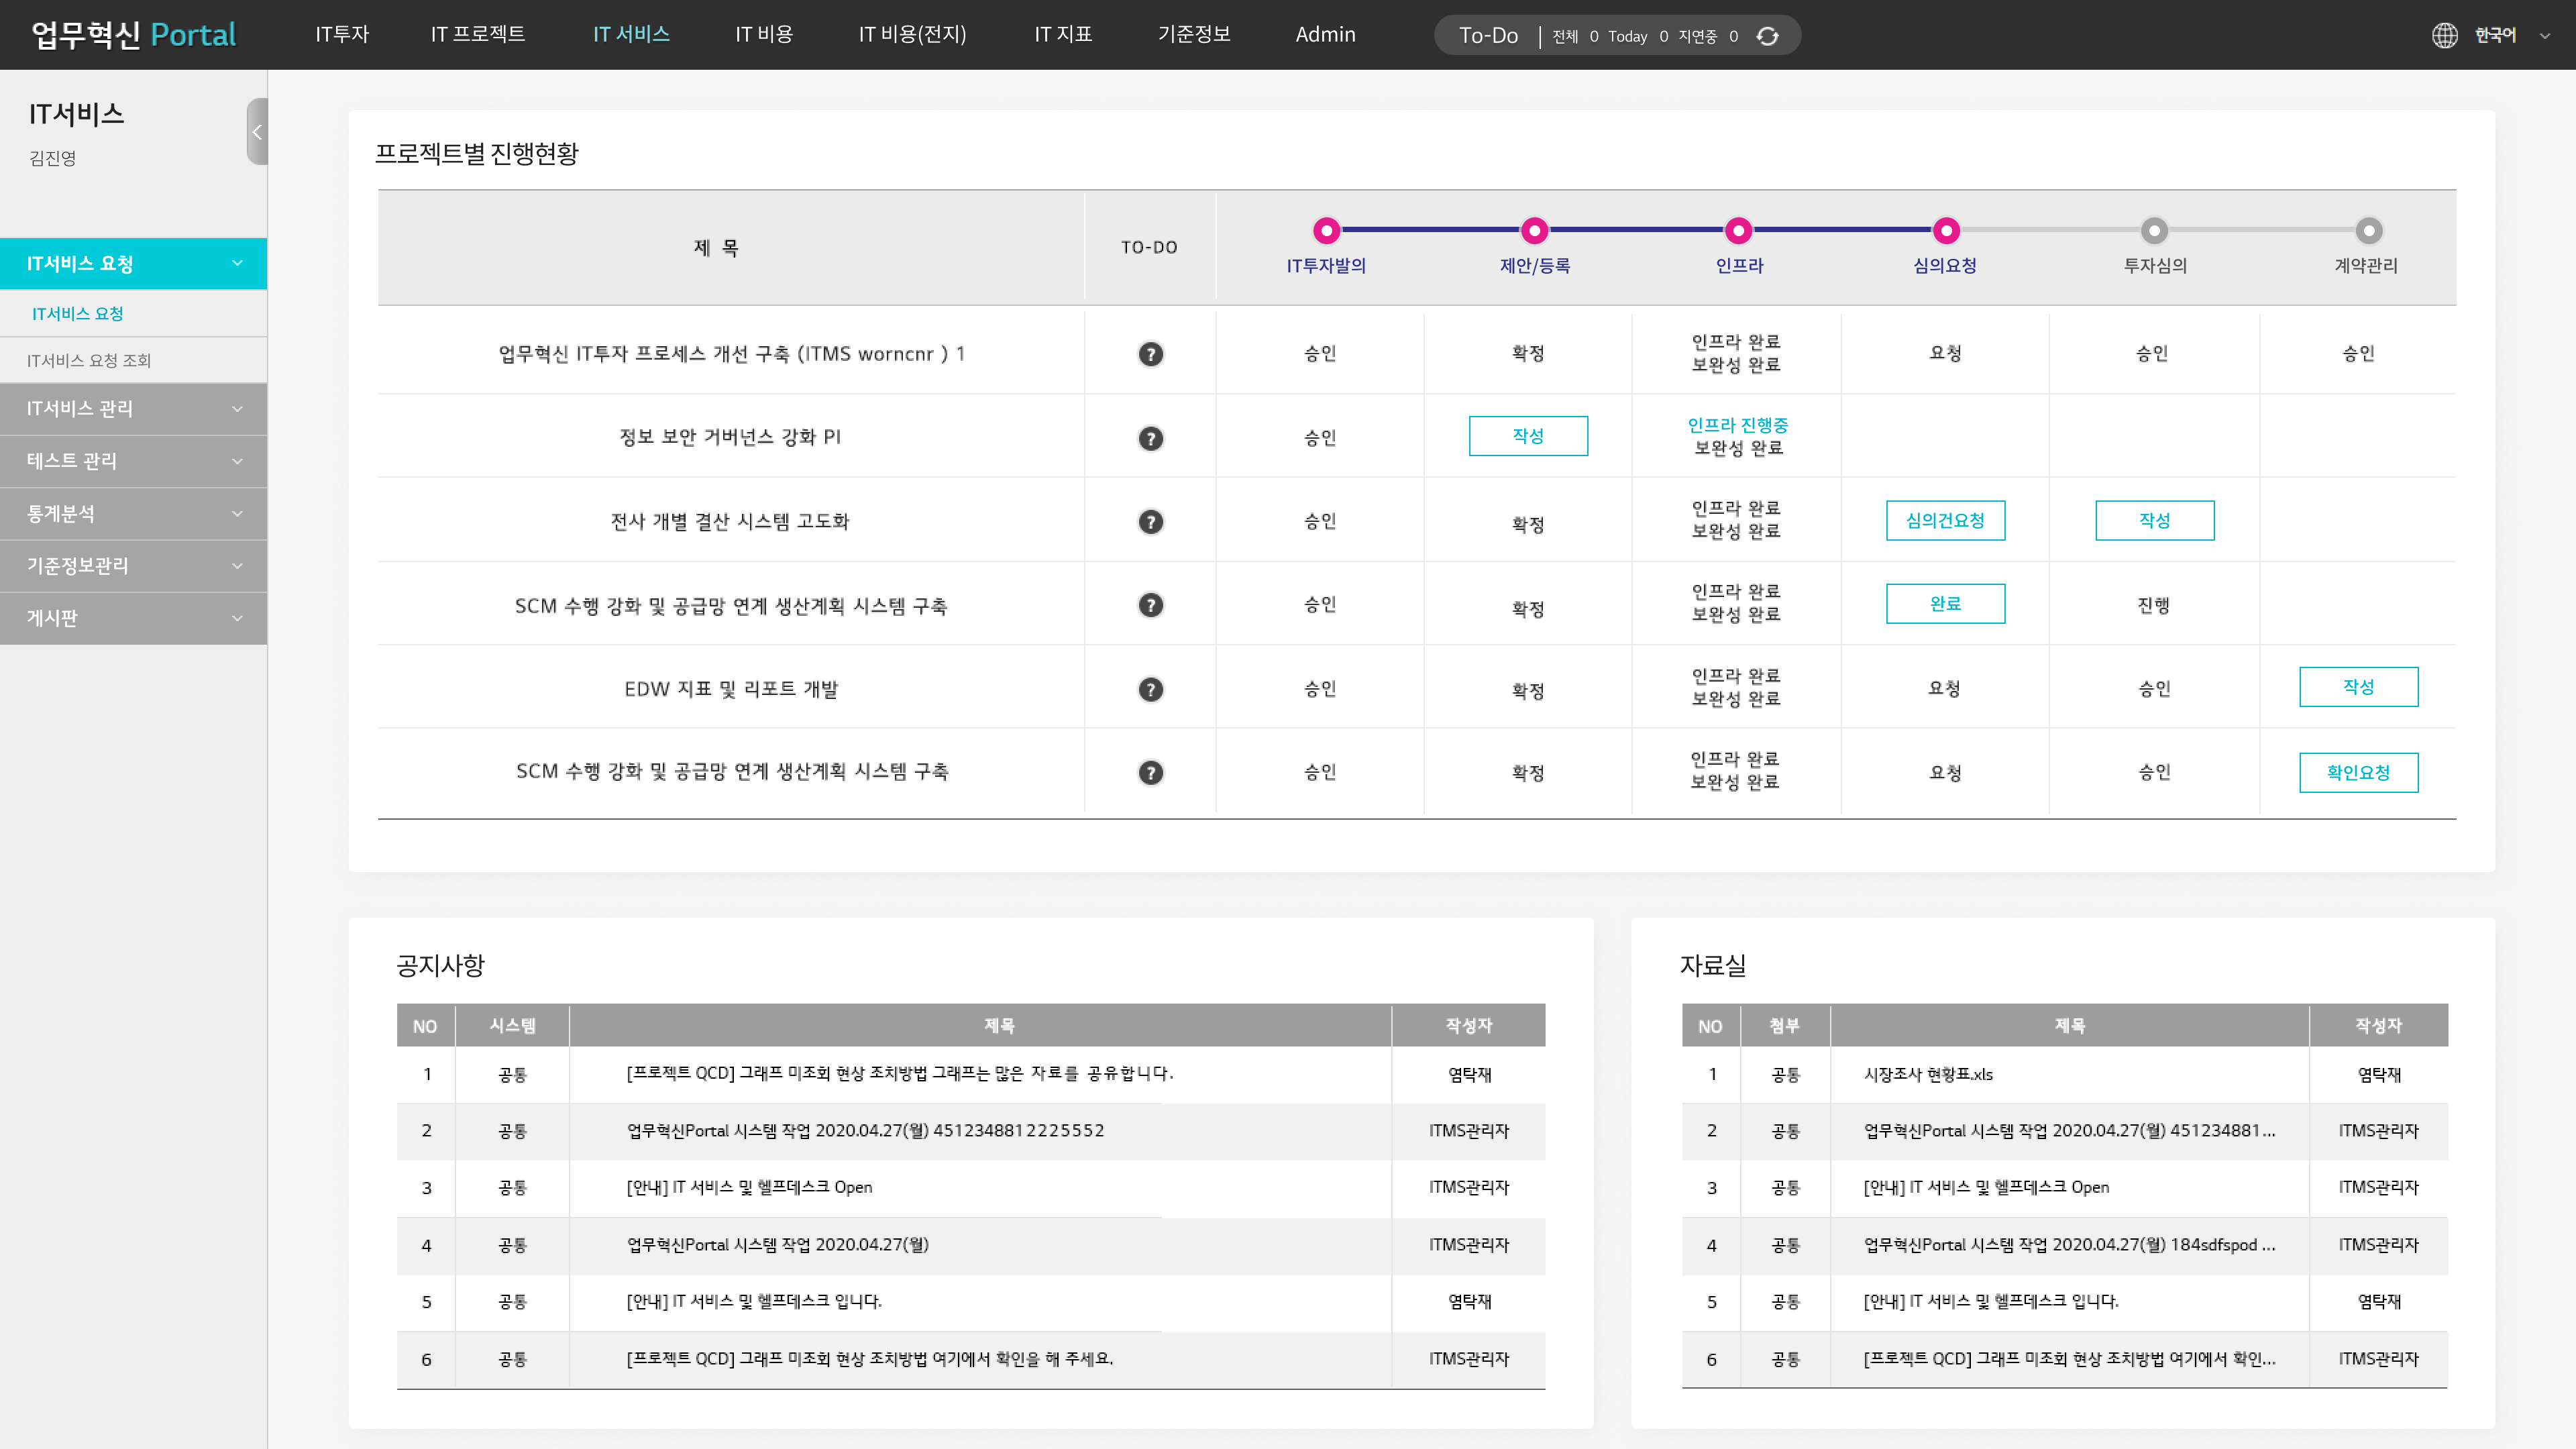The width and height of the screenshot is (2576, 1449).
Task: Expand the 통계분석 sidebar section
Action: pyautogui.click(x=133, y=514)
